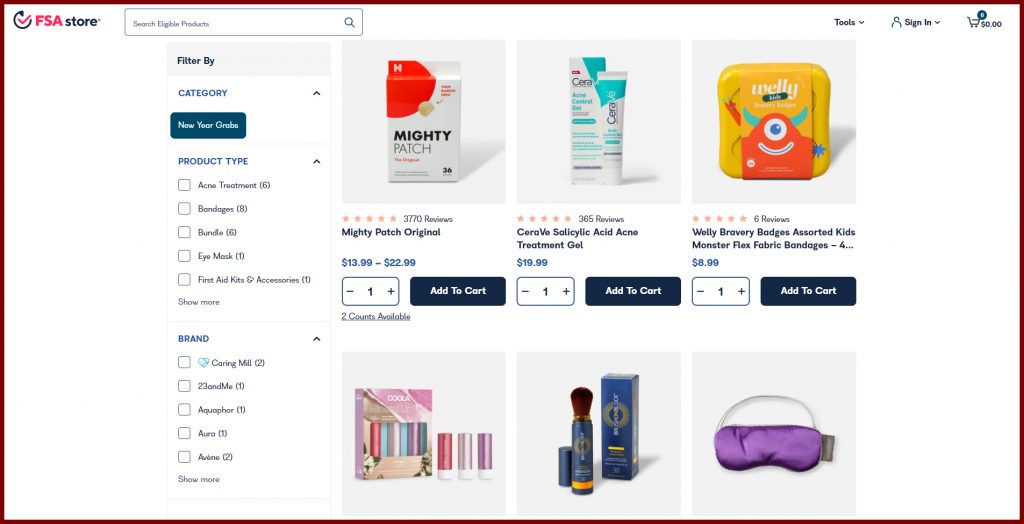Decrease Mighty Patch quantity with minus

pyautogui.click(x=350, y=291)
